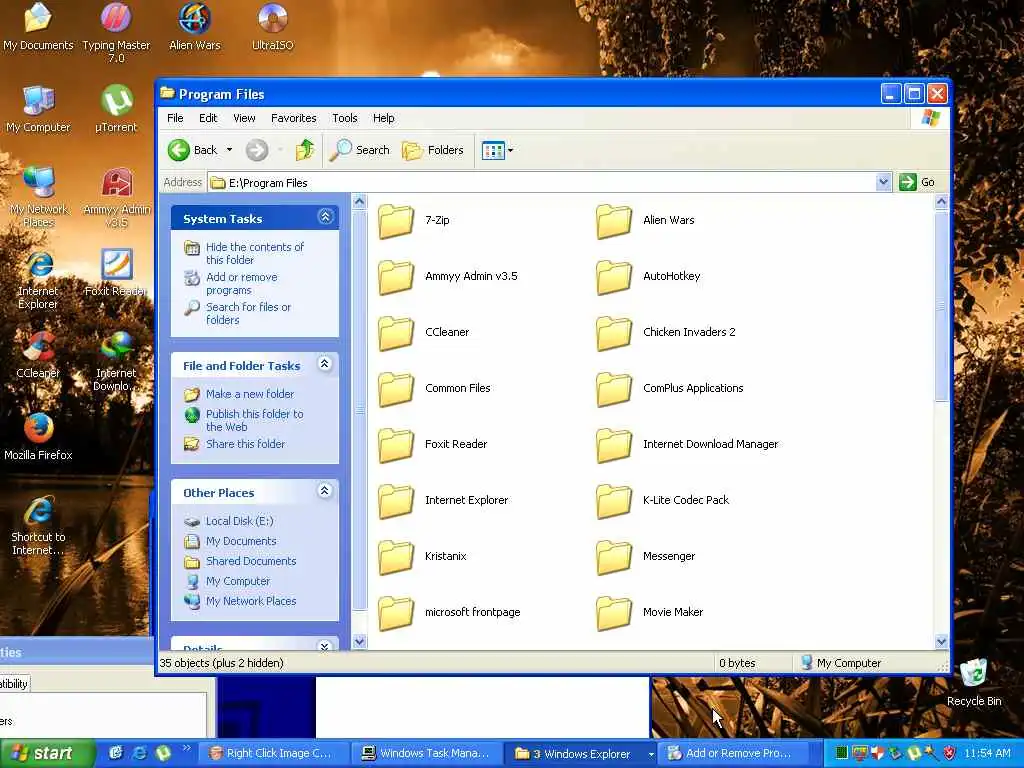Image resolution: width=1024 pixels, height=768 pixels.
Task: Select the Mozilla Firefox desktop icon
Action: tap(38, 437)
